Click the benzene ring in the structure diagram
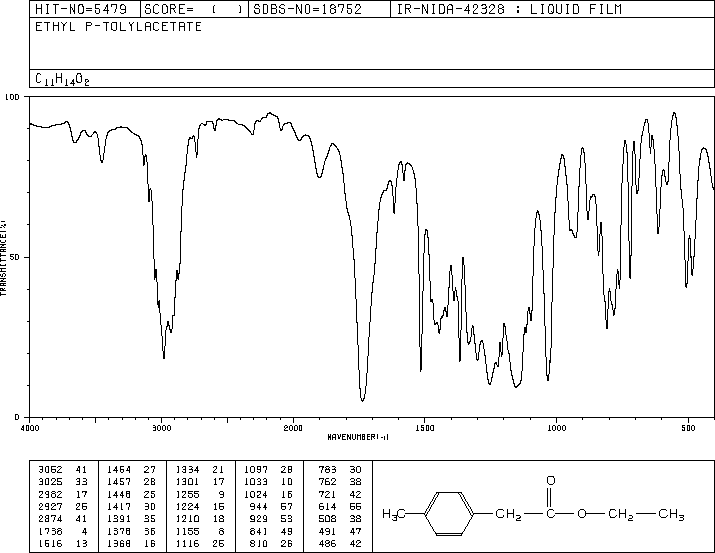The image size is (715, 553). [x=449, y=514]
